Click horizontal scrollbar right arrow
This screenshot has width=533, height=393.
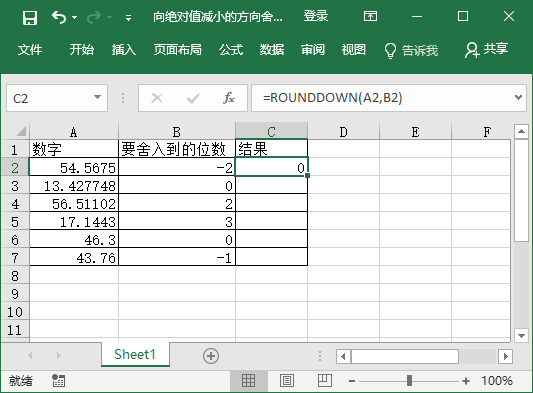pos(505,356)
